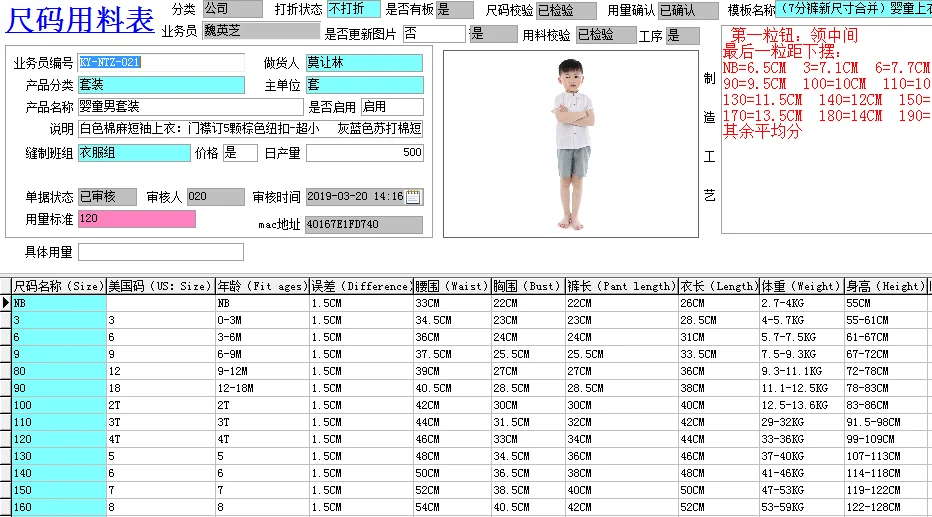
Task: Click the 美国码 (US: Size) column header
Action: click(160, 286)
